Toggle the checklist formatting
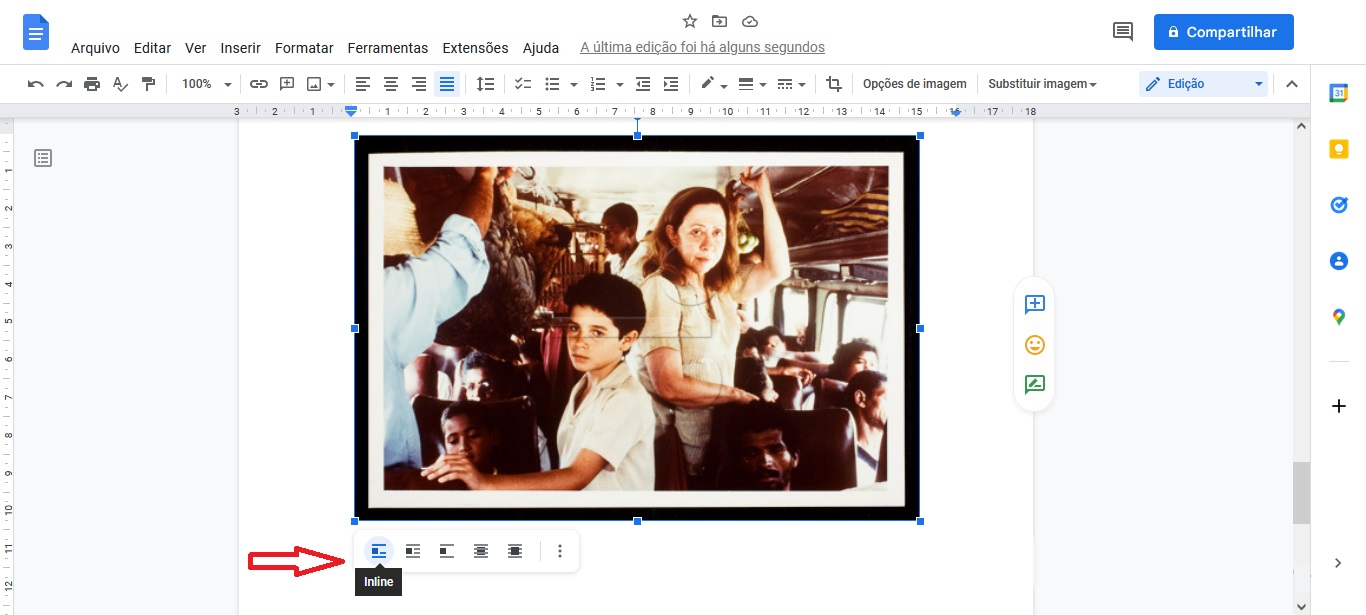The image size is (1366, 615). point(523,84)
